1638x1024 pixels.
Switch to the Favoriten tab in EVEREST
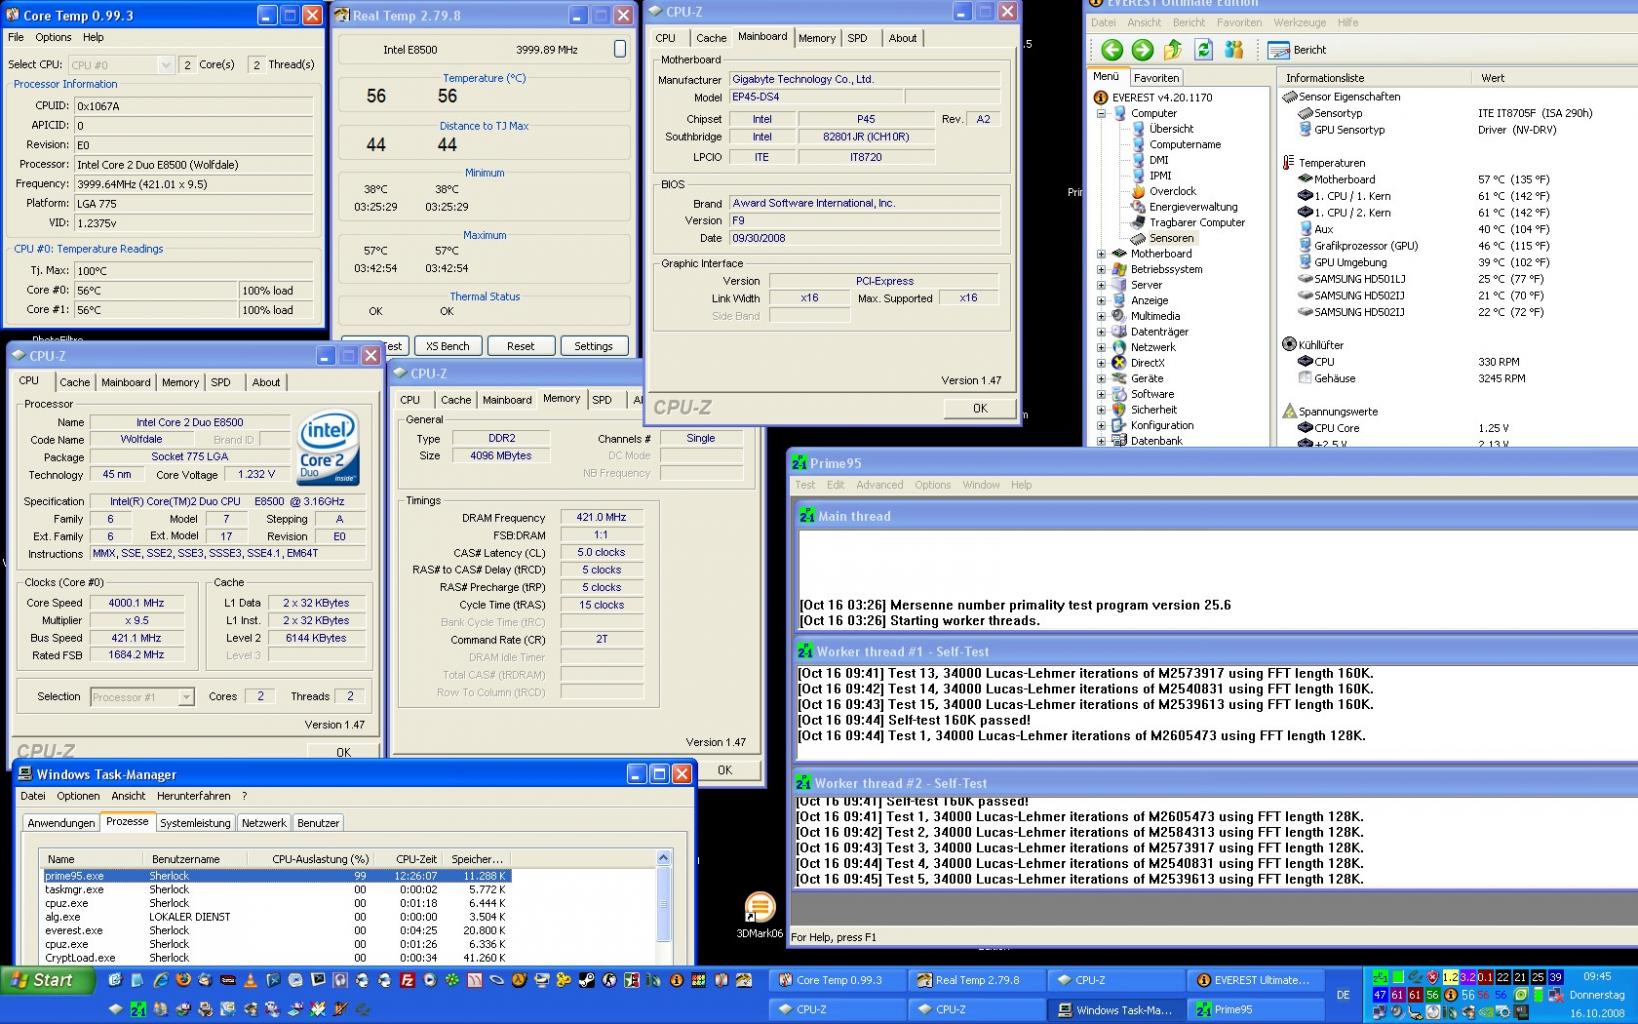tap(1156, 78)
